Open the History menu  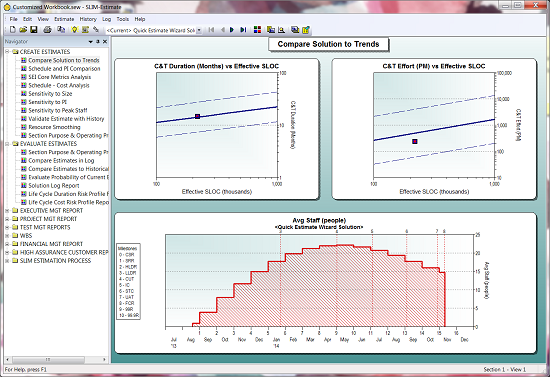click(88, 19)
